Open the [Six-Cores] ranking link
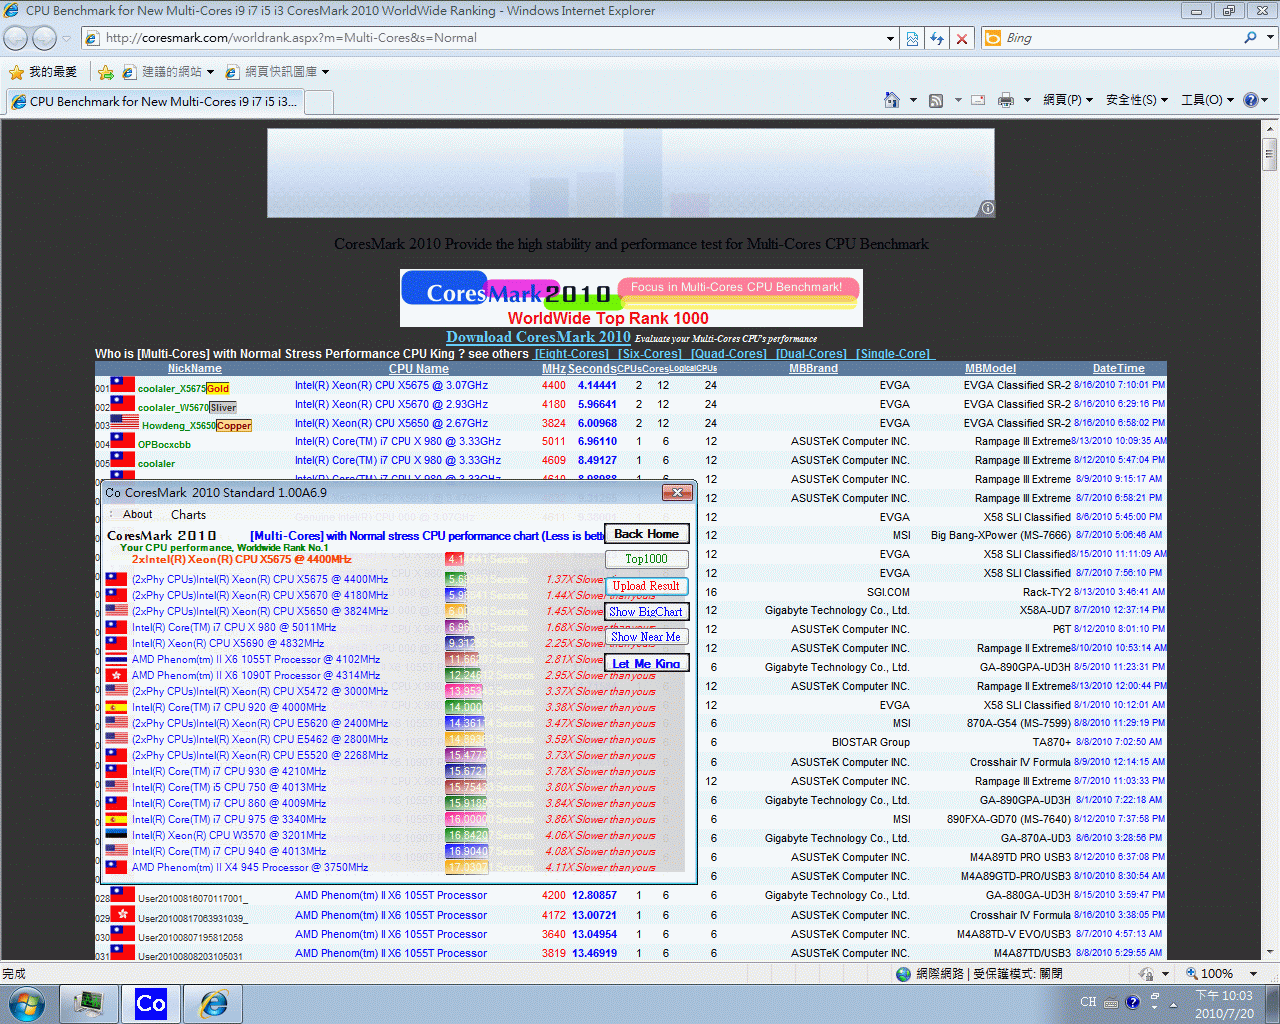Viewport: 1280px width, 1024px height. pos(650,354)
